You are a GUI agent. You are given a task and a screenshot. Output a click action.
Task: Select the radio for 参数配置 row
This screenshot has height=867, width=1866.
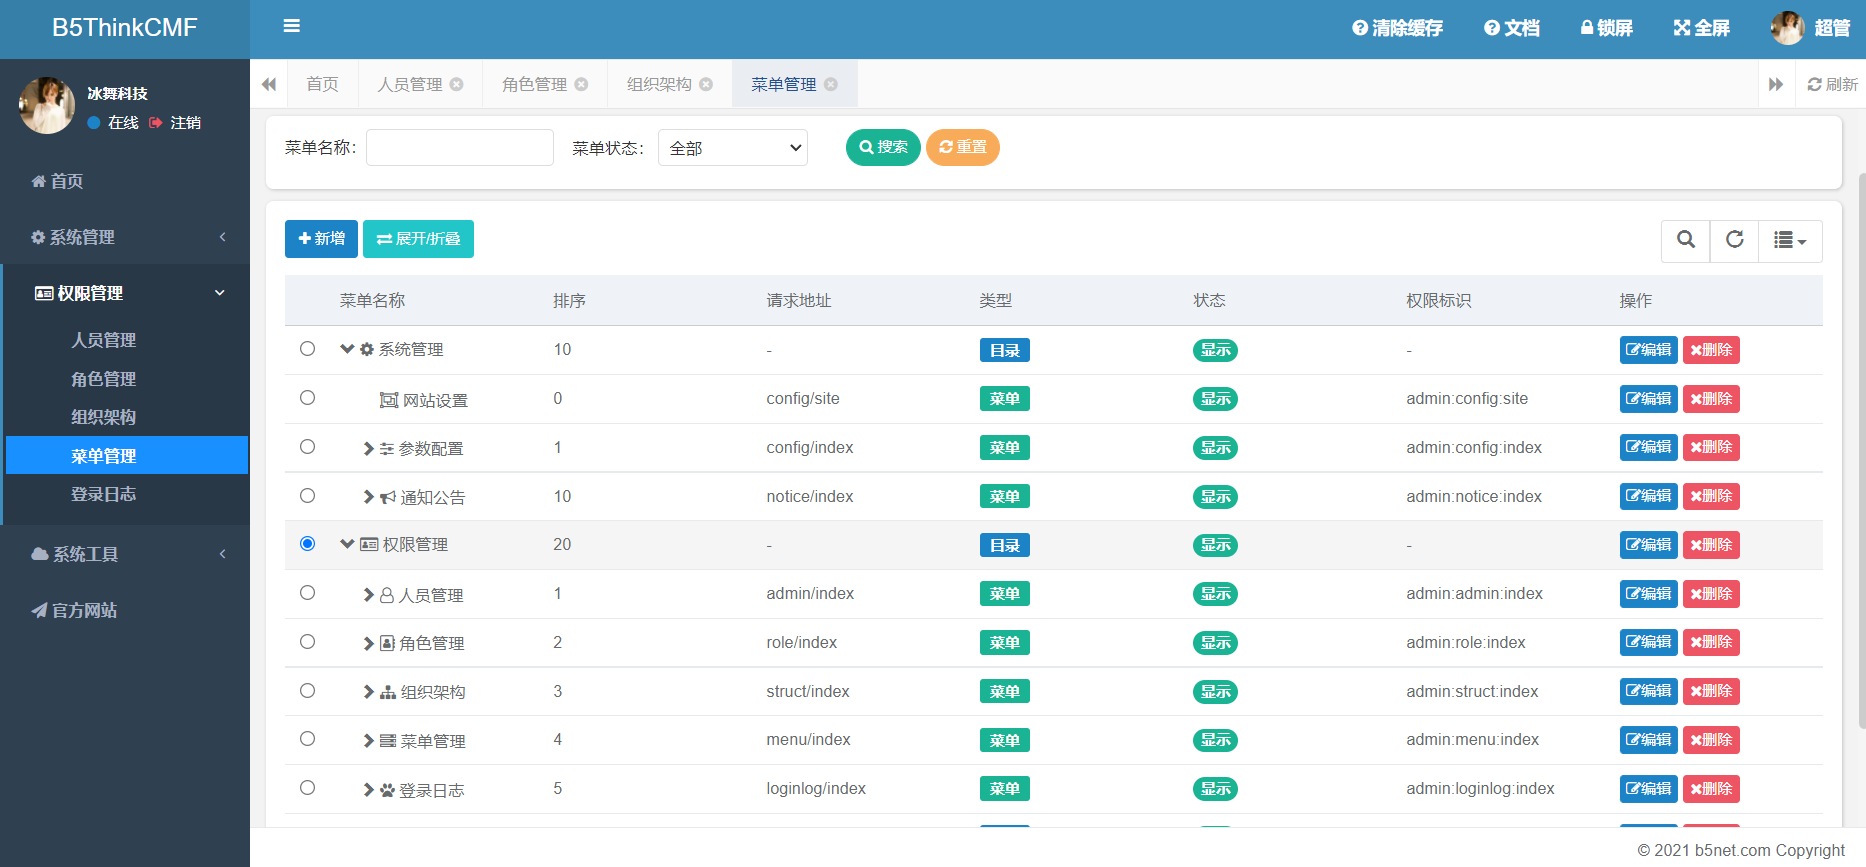[x=307, y=446]
